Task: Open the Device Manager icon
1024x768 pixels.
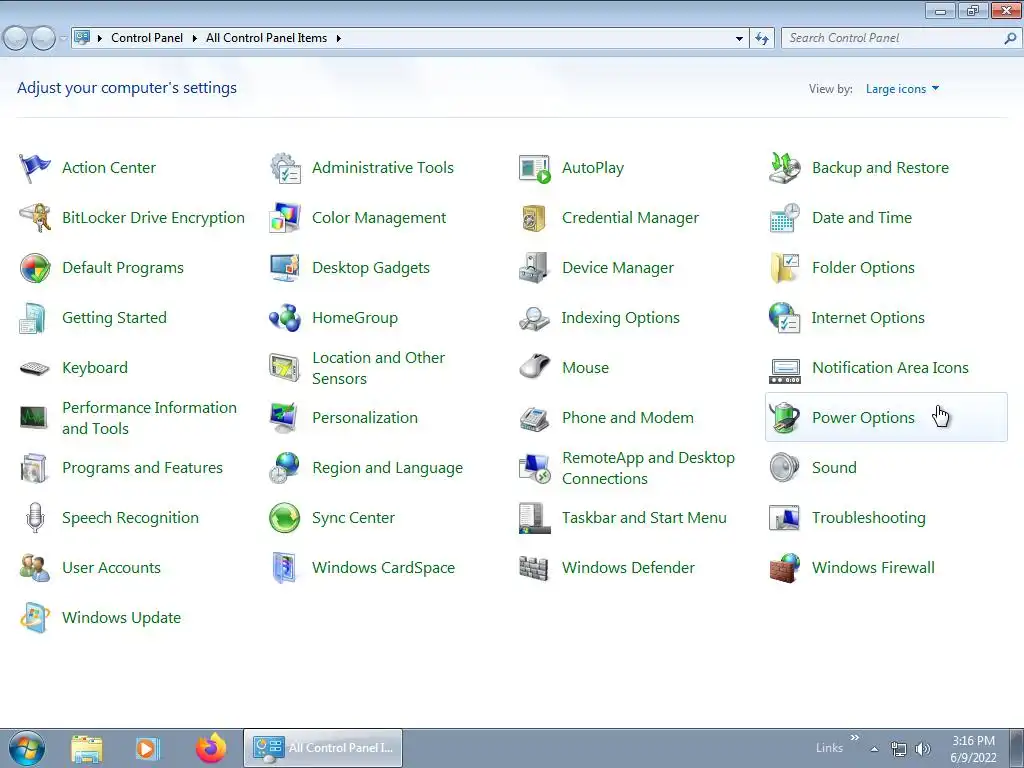Action: pyautogui.click(x=535, y=268)
